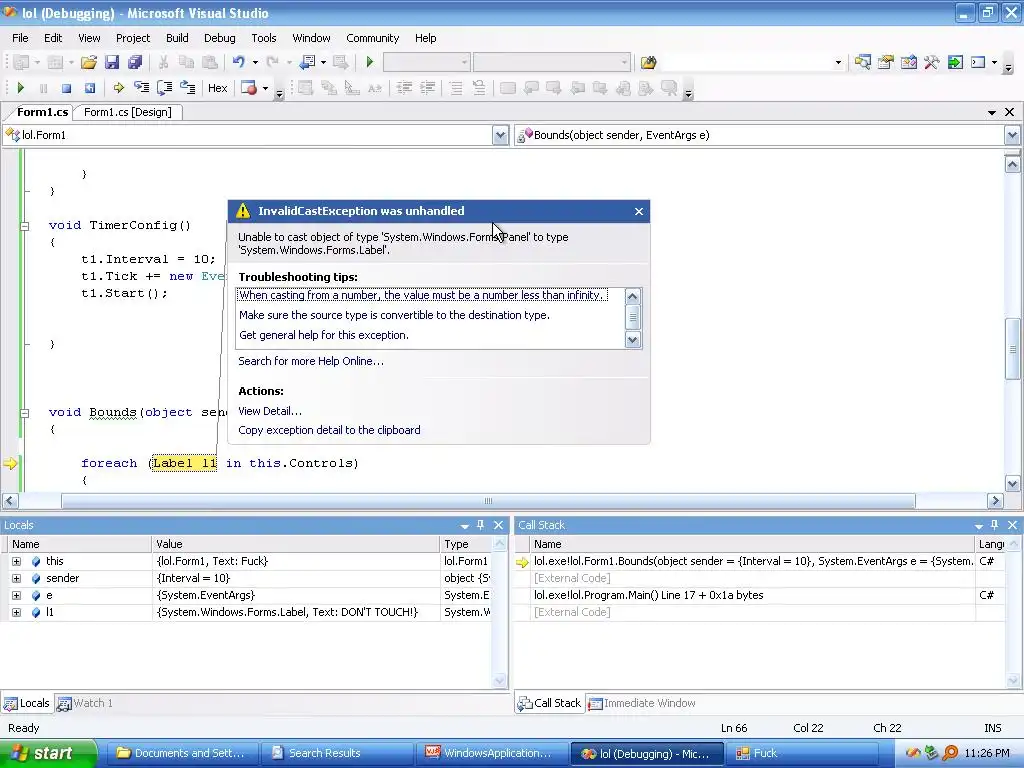This screenshot has width=1024, height=768.
Task: Pin the Locals panel with pushpin icon
Action: click(481, 525)
